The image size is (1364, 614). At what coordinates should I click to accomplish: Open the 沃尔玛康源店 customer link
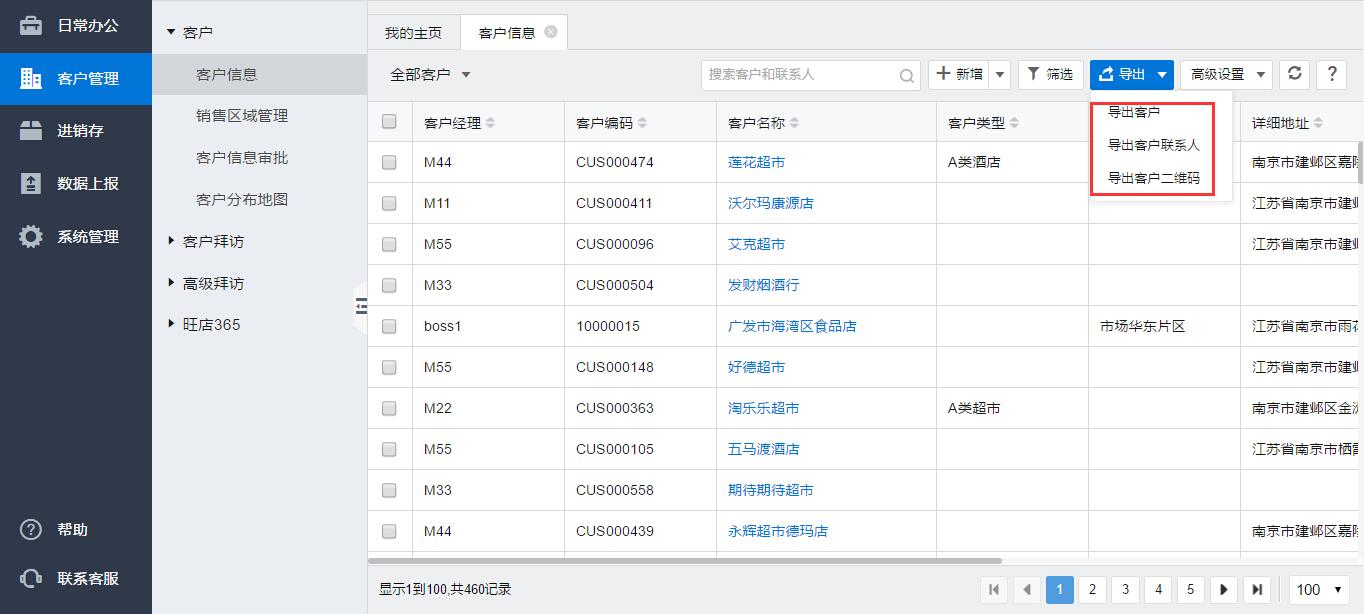pos(770,203)
